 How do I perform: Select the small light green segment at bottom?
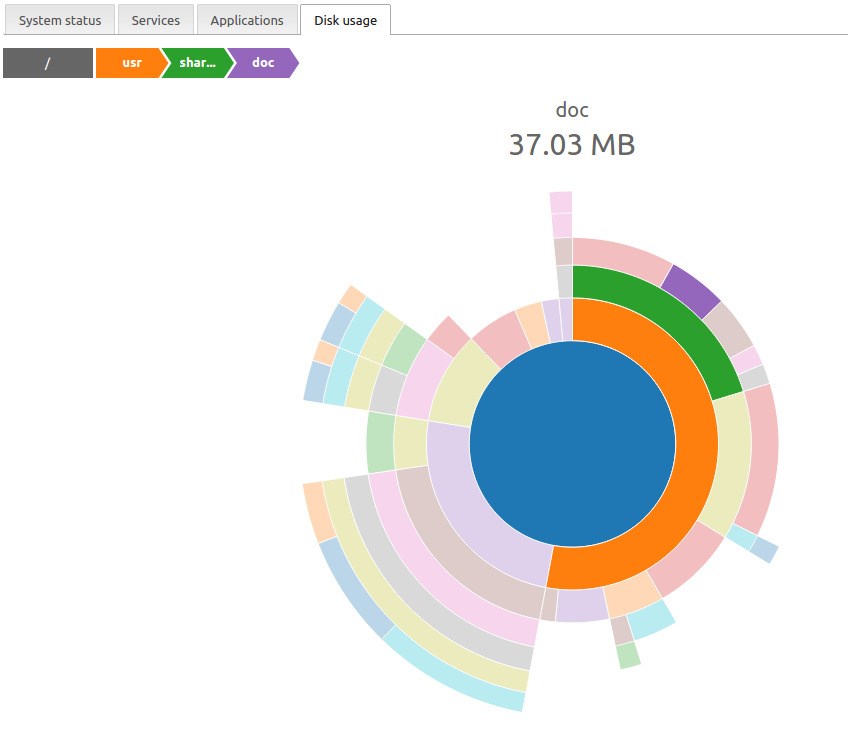[x=628, y=655]
